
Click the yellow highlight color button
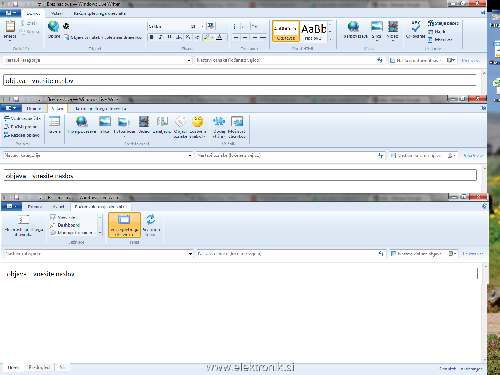click(x=207, y=37)
